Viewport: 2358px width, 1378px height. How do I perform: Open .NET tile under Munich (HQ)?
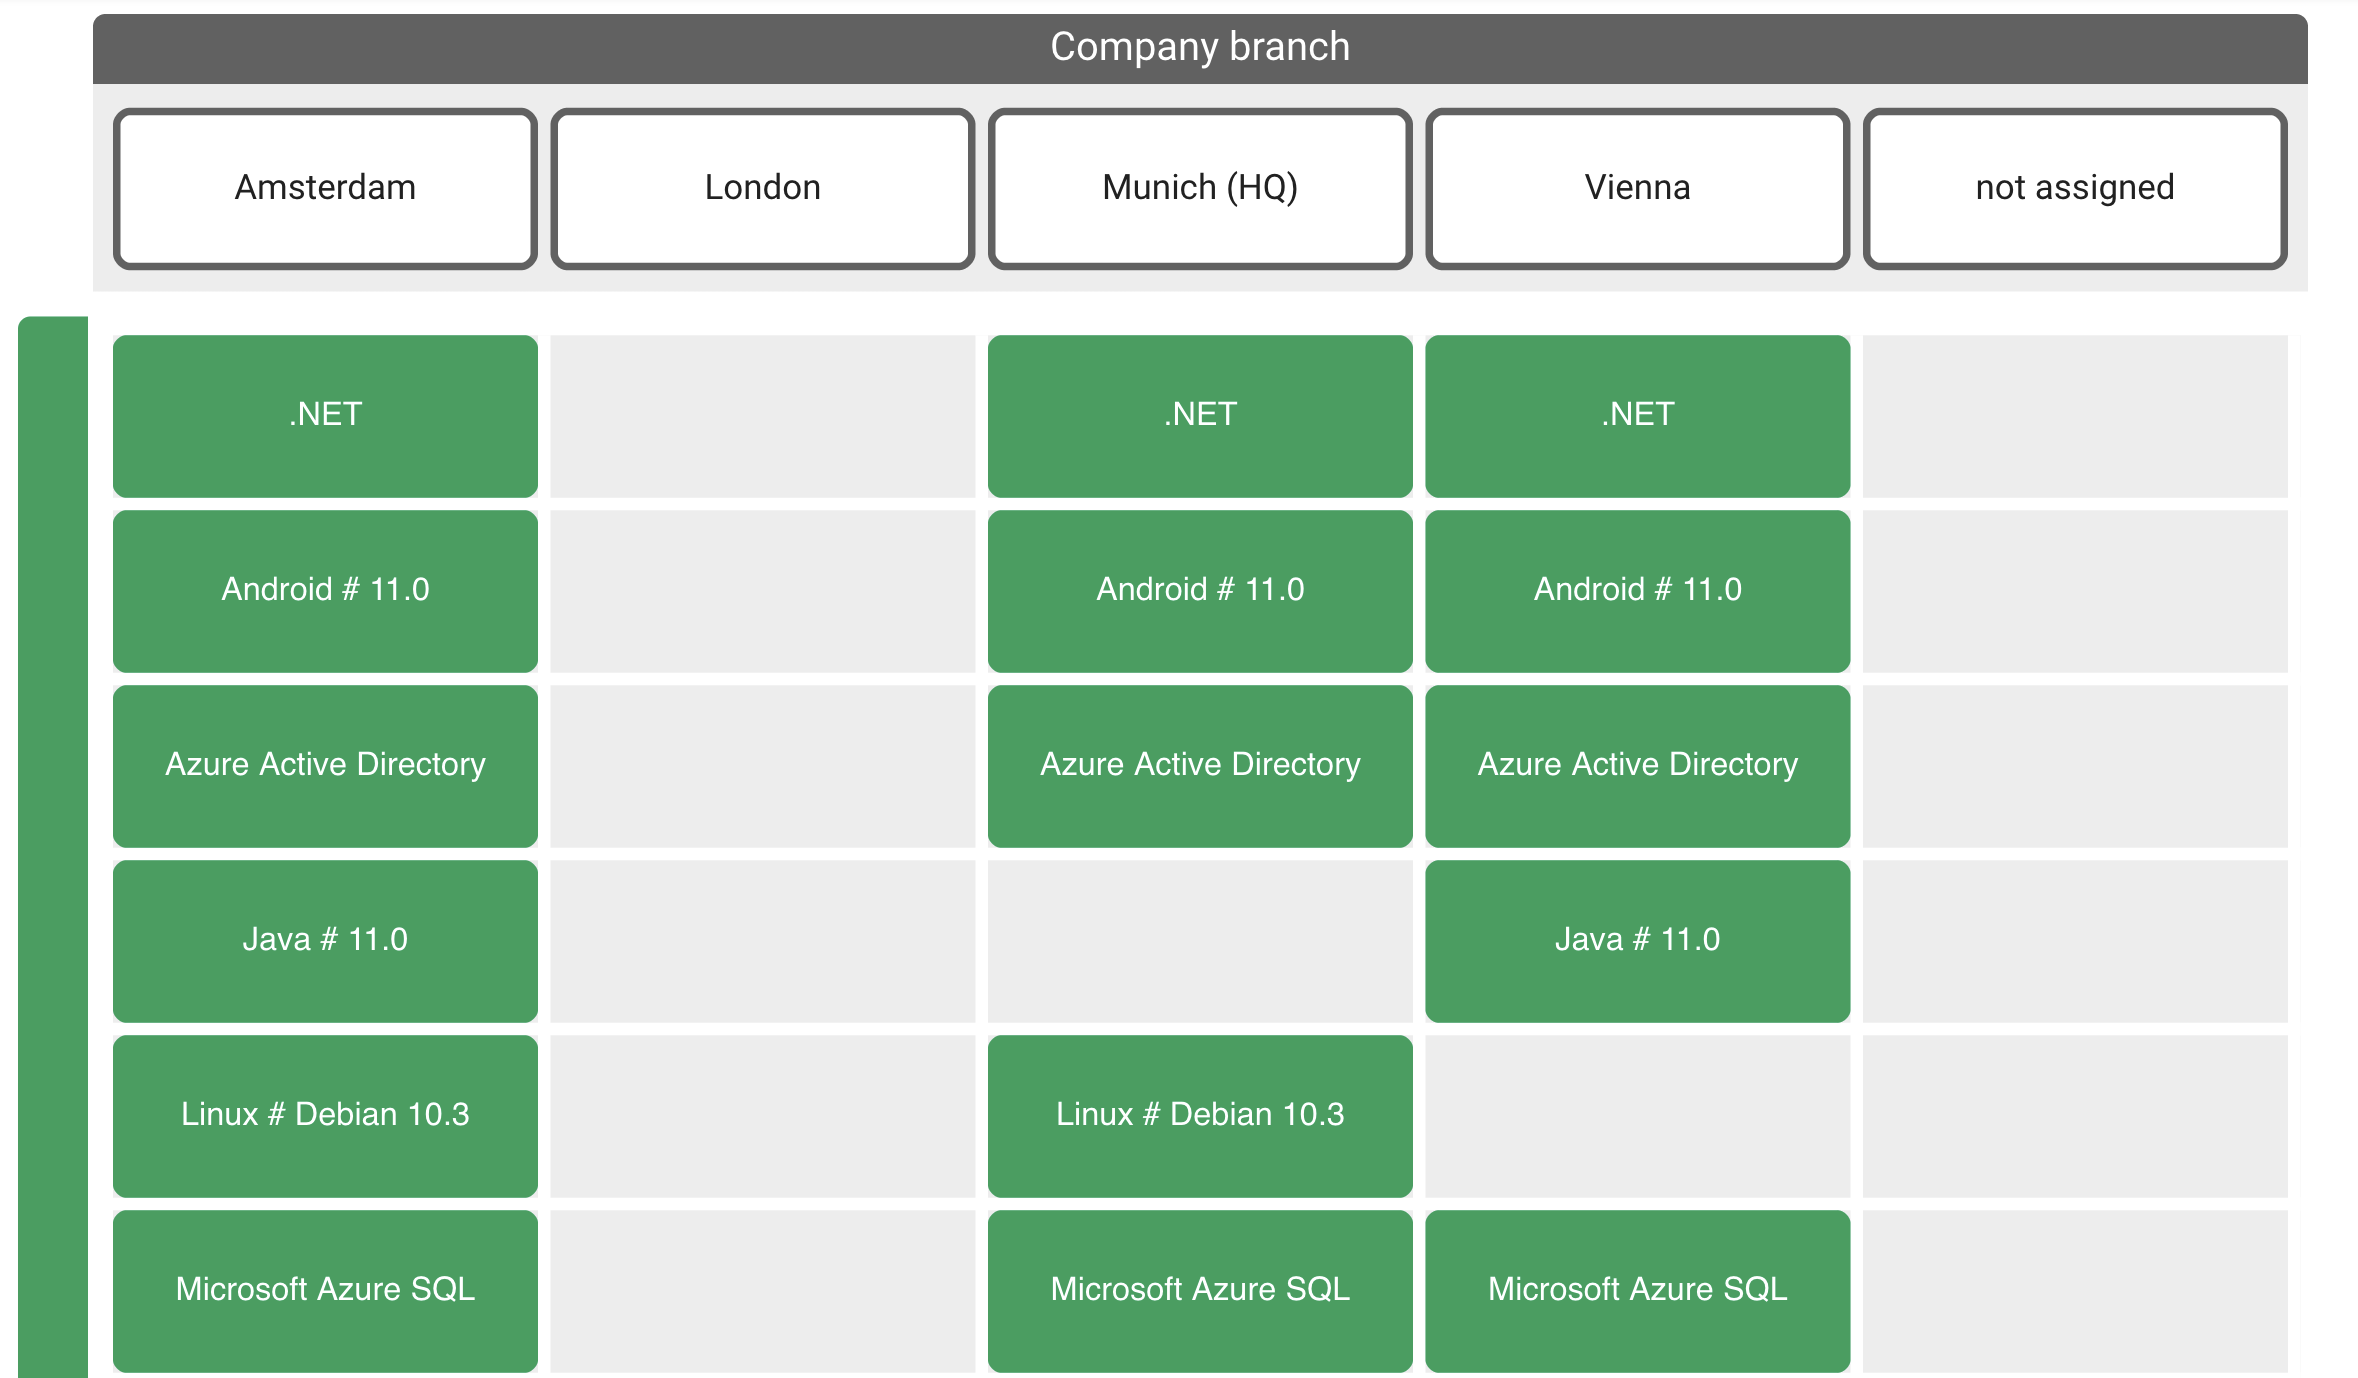(1199, 415)
